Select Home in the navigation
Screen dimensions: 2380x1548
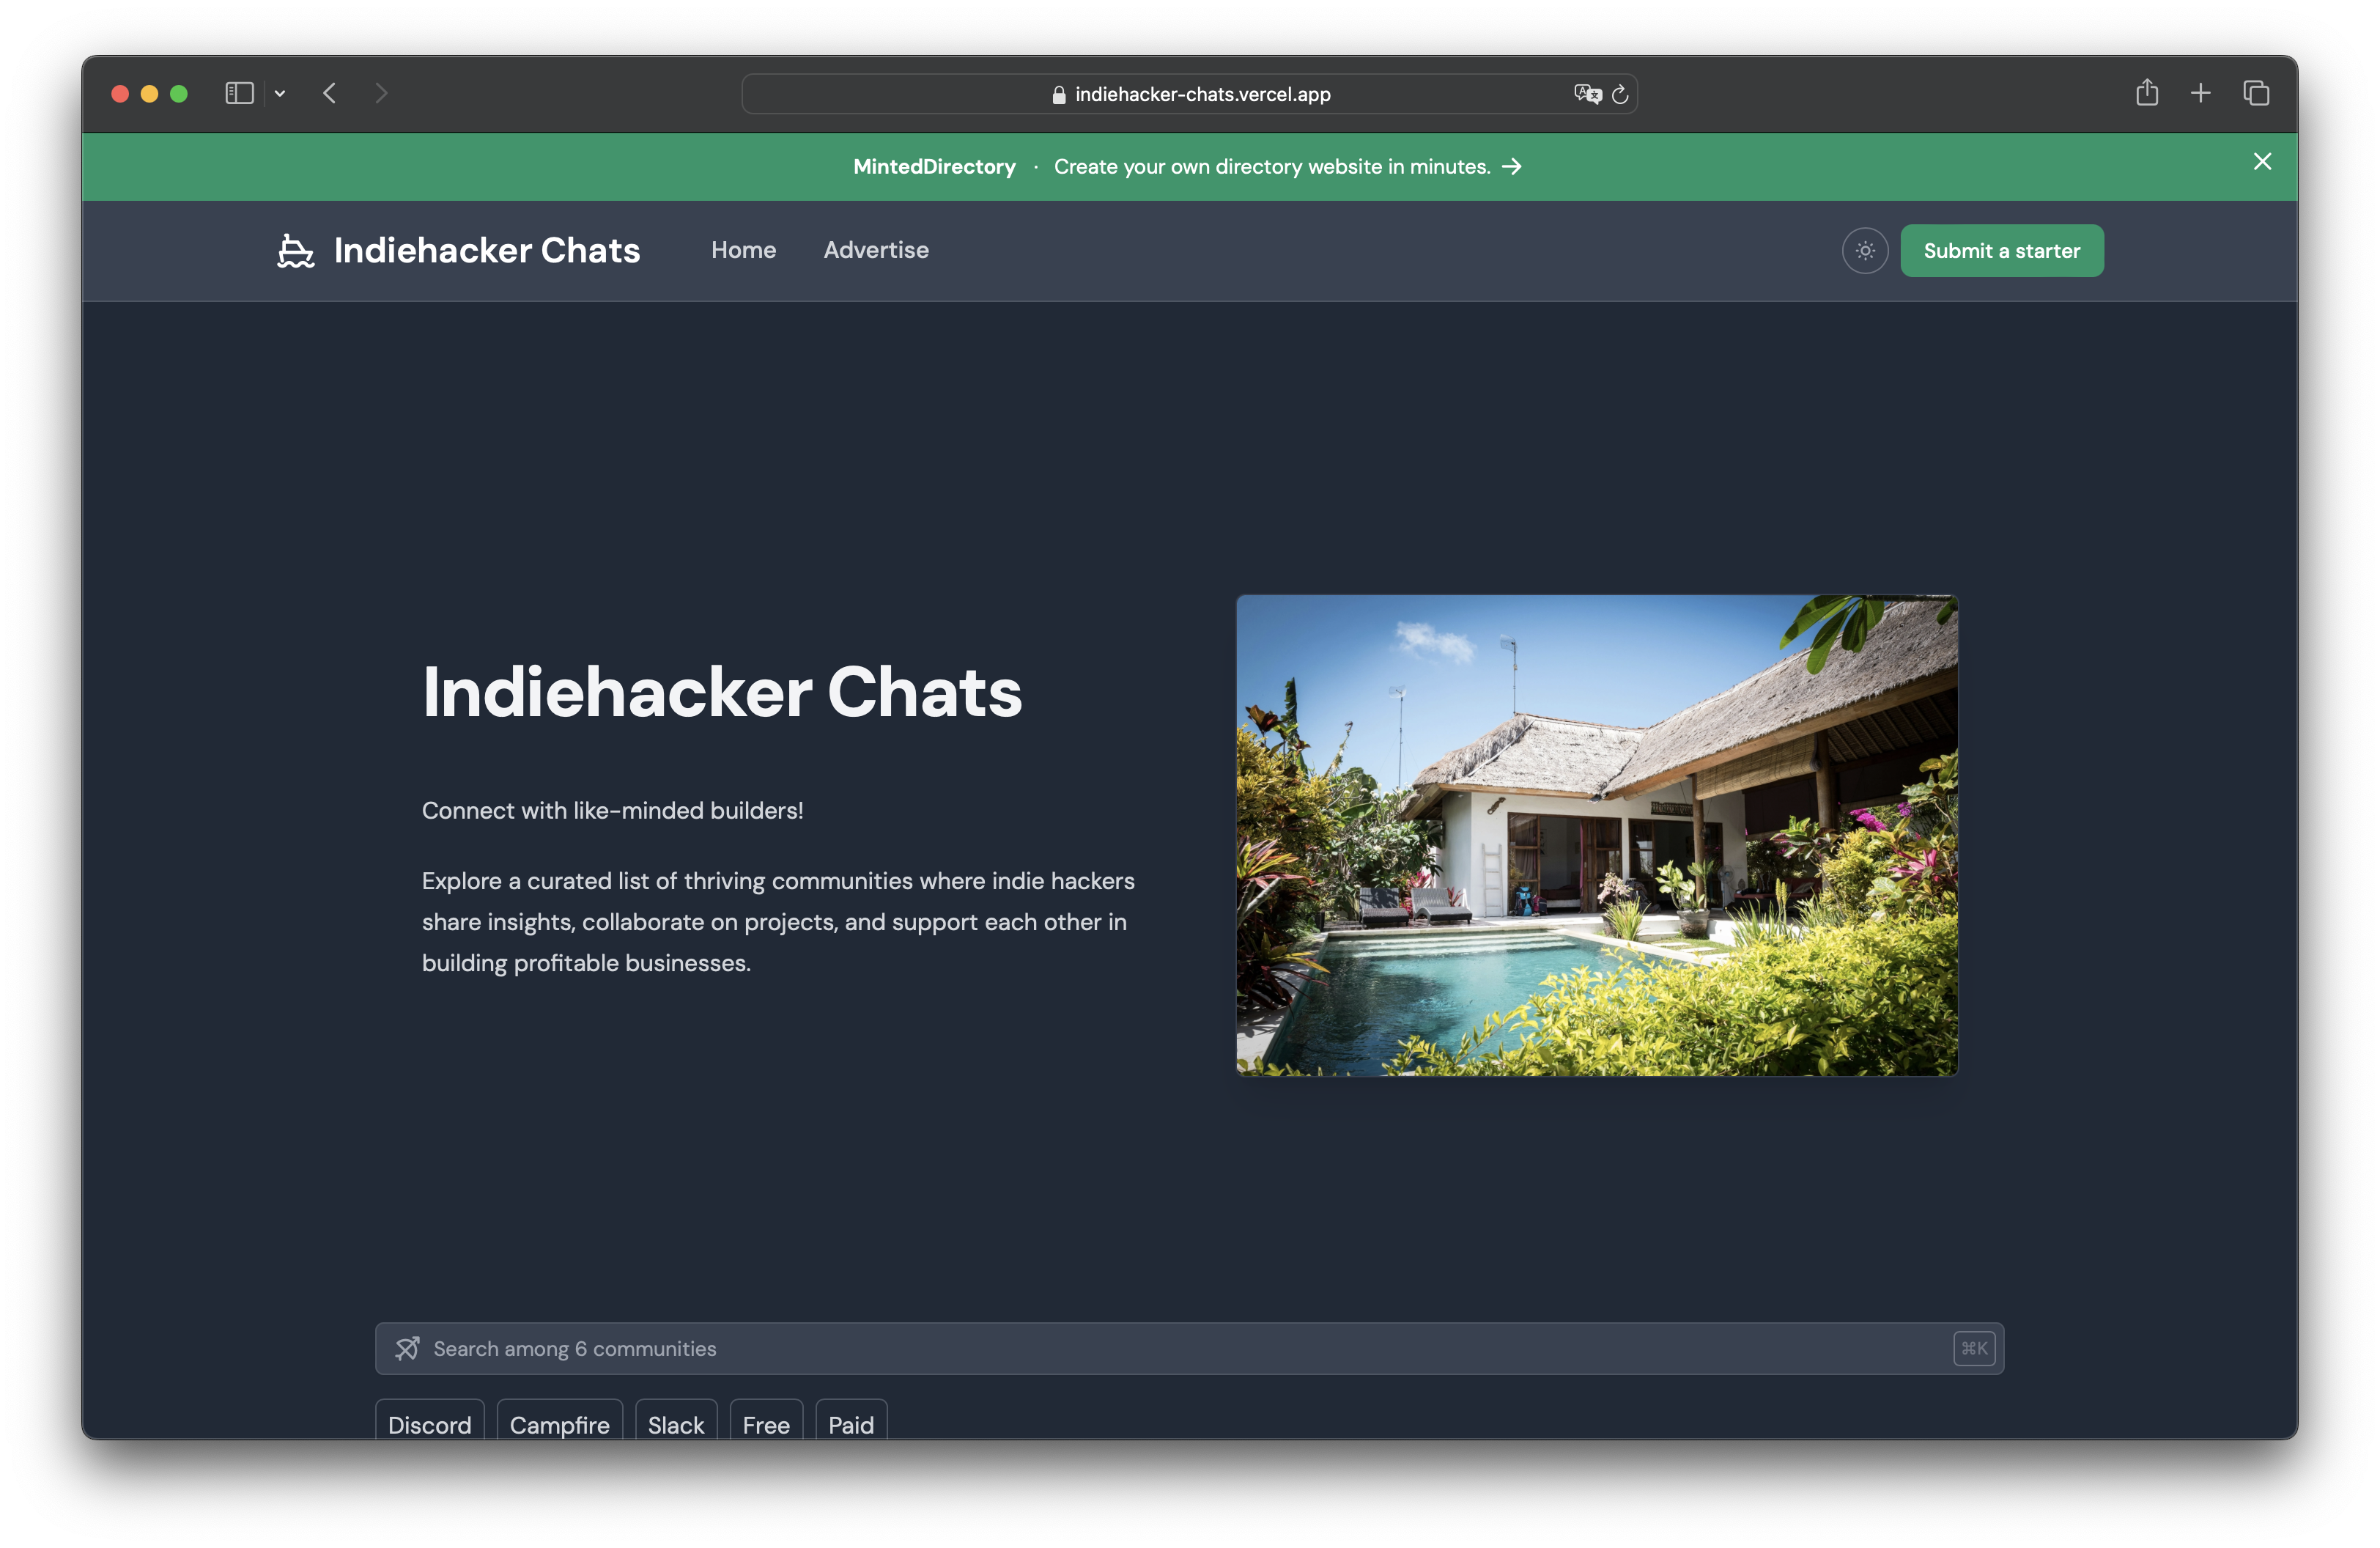coord(743,250)
